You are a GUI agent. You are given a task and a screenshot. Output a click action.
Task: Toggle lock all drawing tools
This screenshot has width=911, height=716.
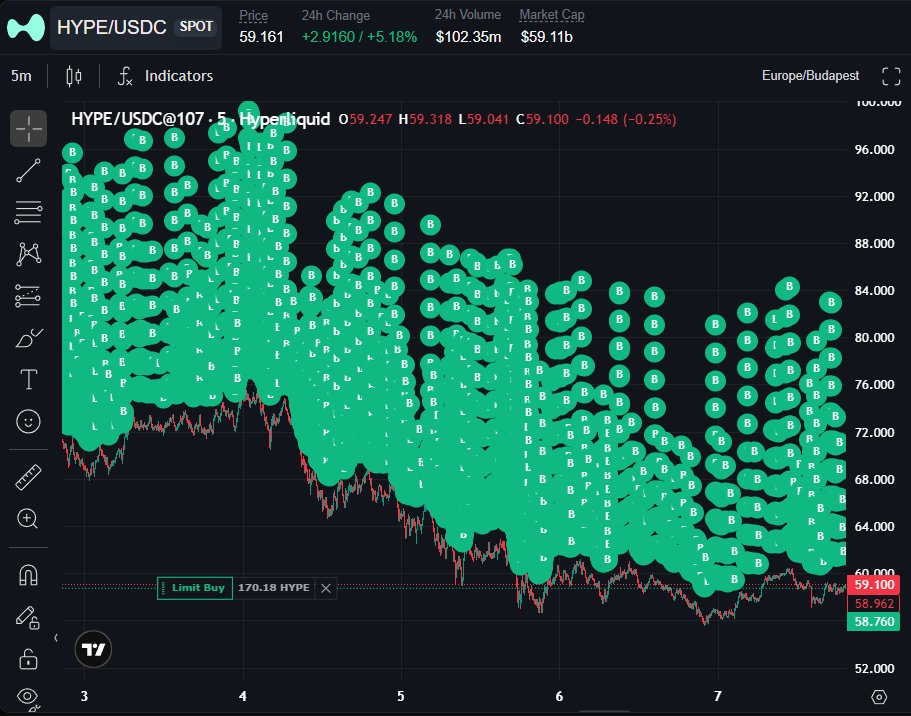point(28,659)
